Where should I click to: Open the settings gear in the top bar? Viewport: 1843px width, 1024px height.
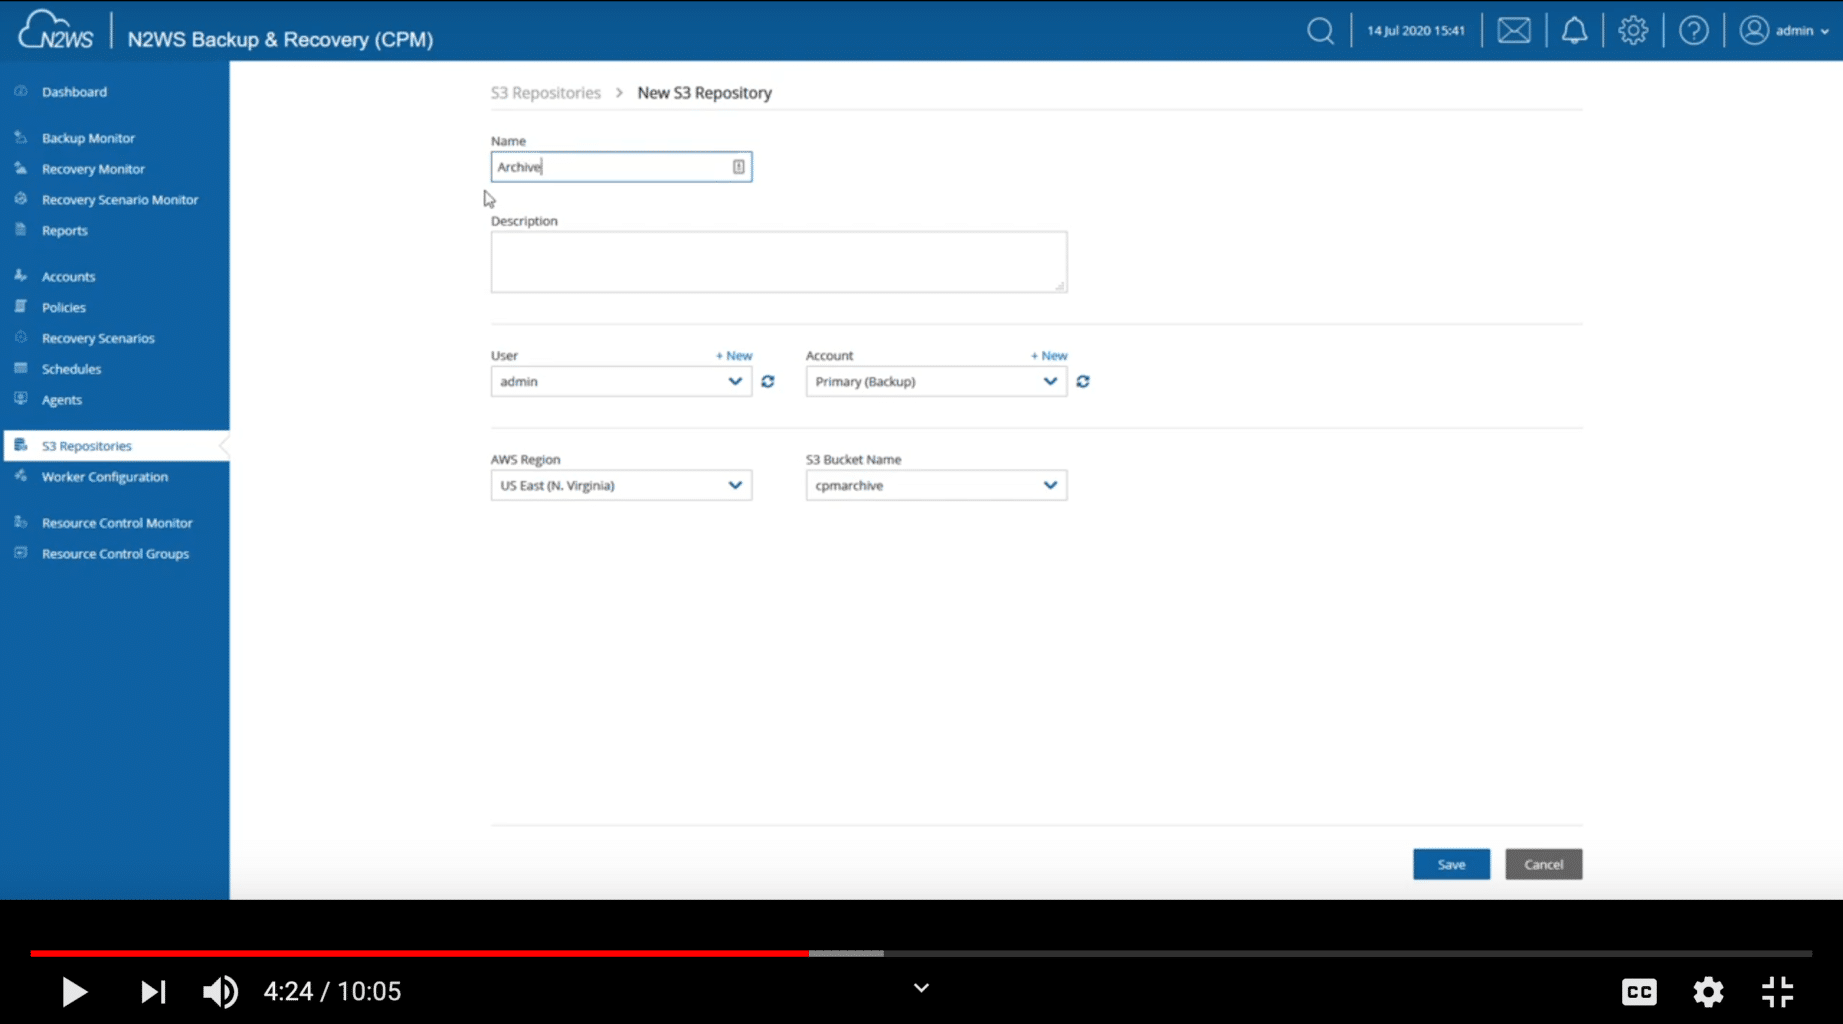point(1632,30)
